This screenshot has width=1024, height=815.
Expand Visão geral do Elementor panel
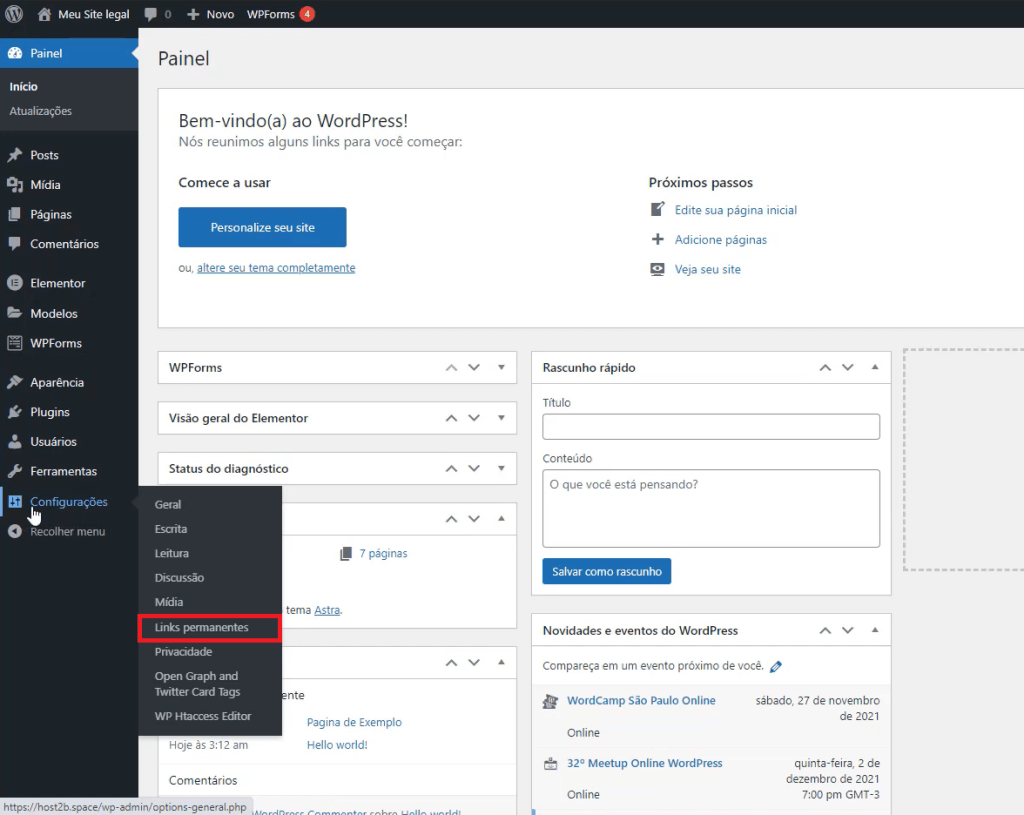click(502, 418)
